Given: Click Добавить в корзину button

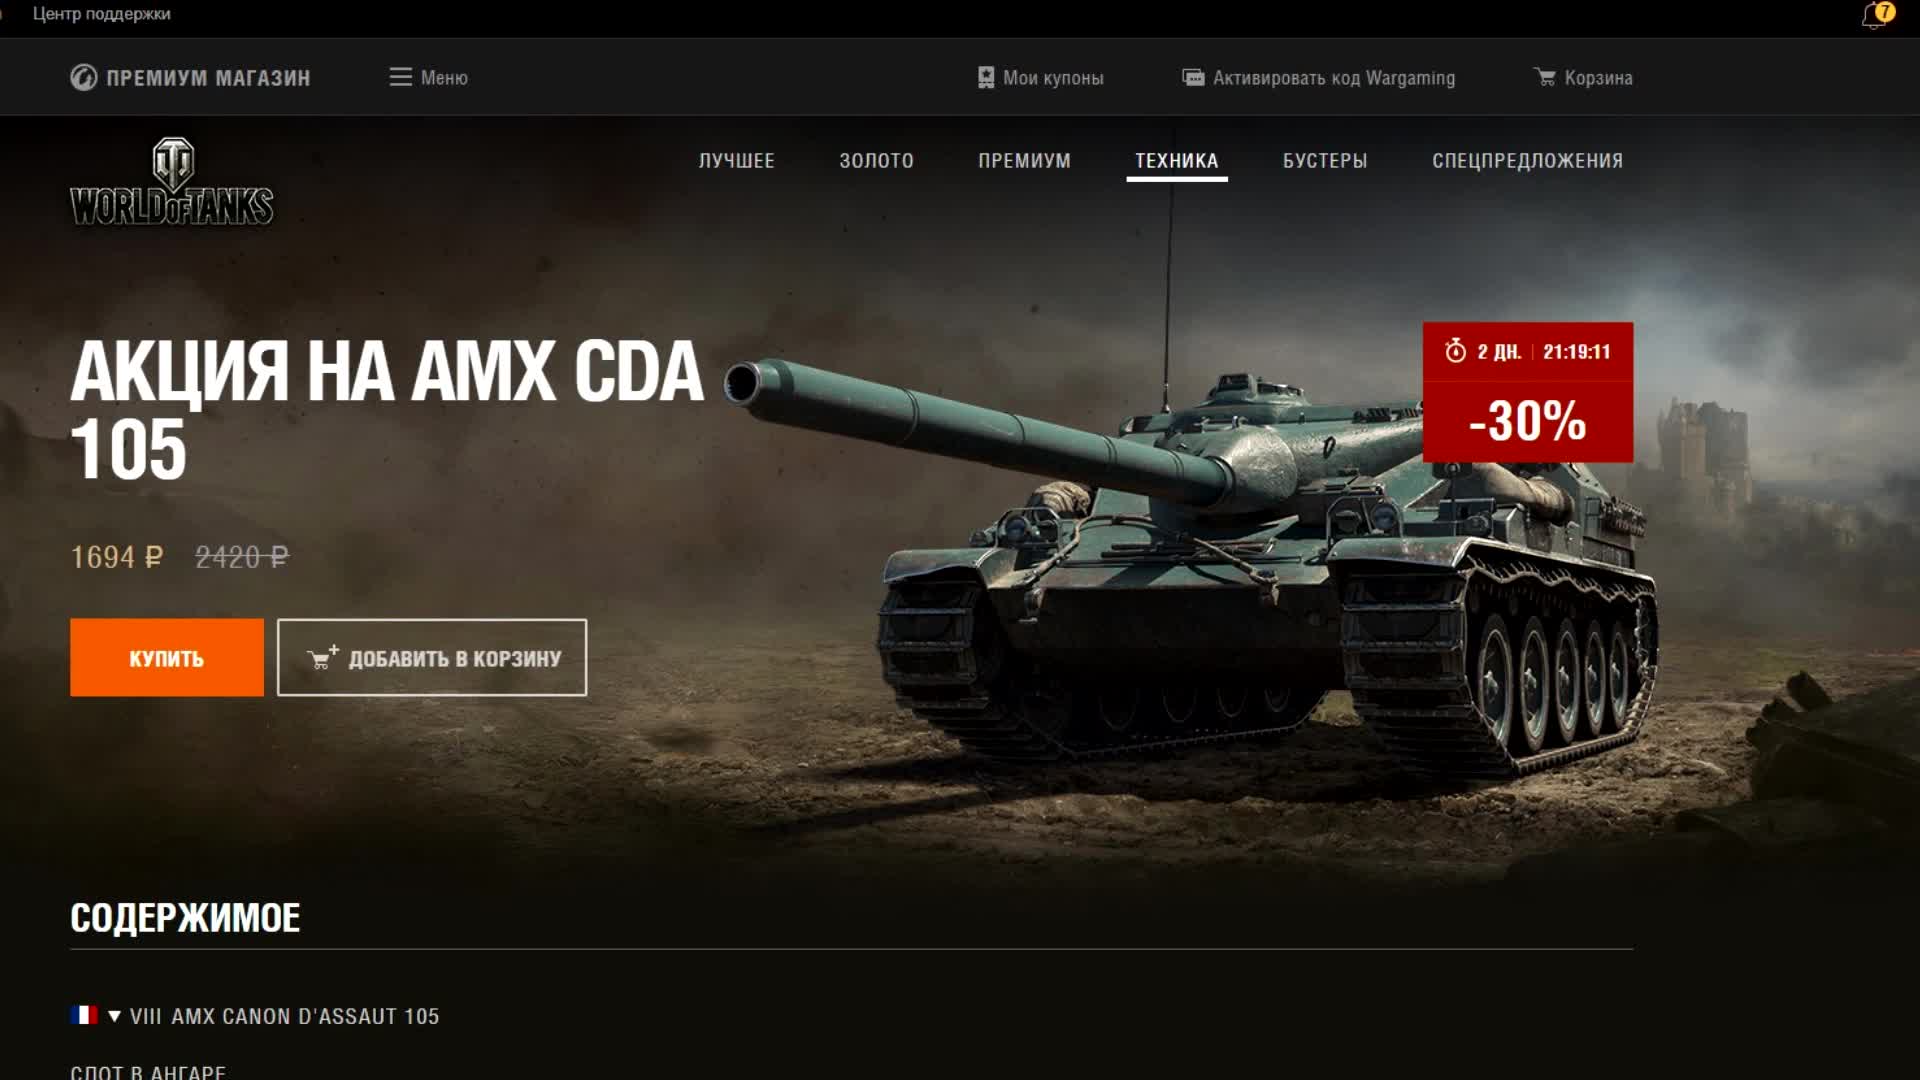Looking at the screenshot, I should click(x=432, y=657).
